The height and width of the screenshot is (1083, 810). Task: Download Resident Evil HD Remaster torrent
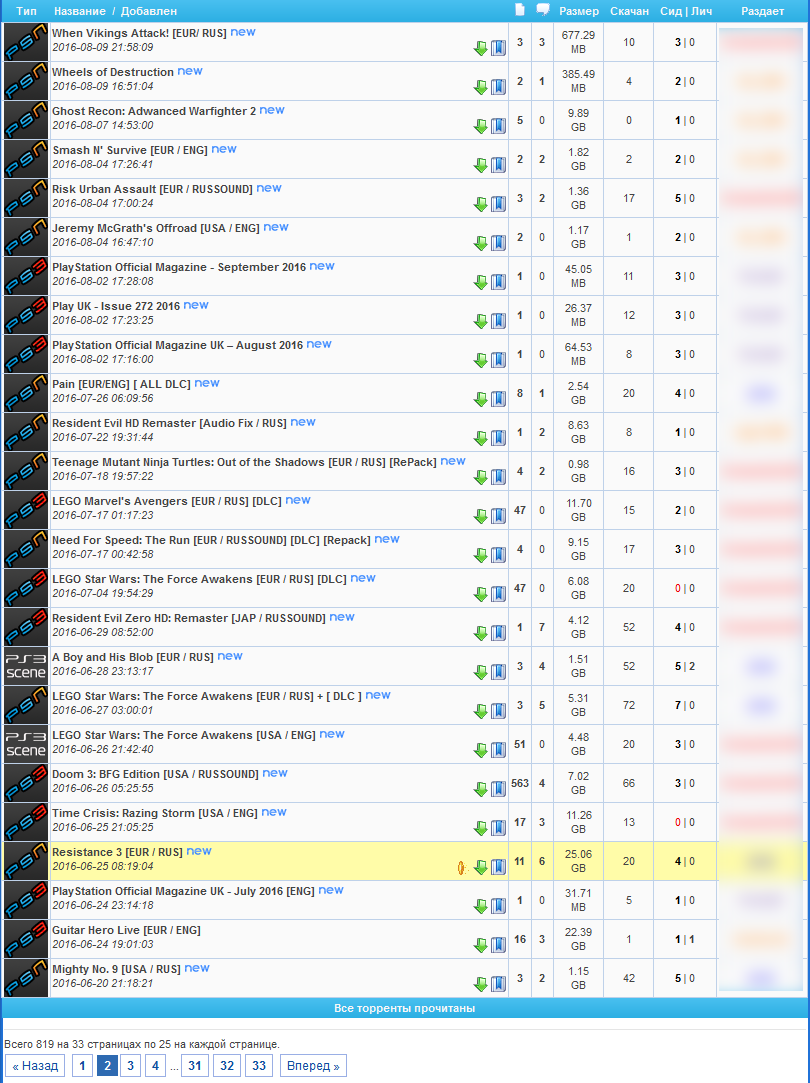pyautogui.click(x=481, y=439)
